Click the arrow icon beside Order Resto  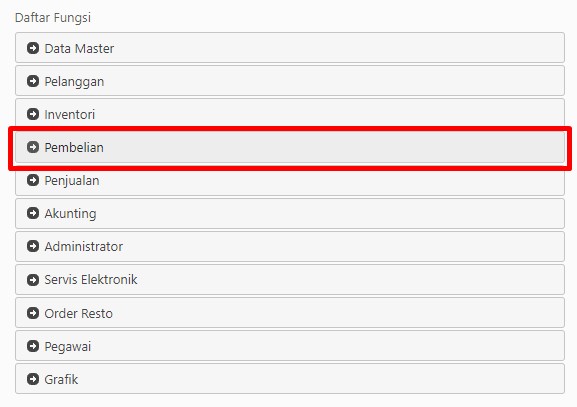pyautogui.click(x=33, y=313)
